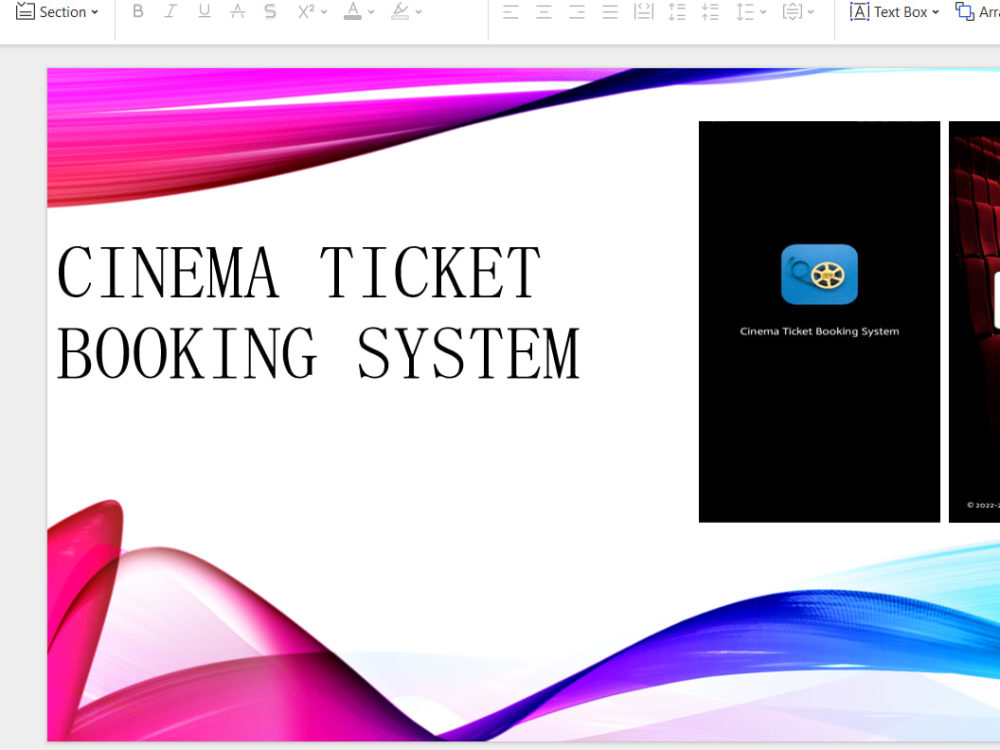Click the Section icon
Image resolution: width=1000 pixels, height=750 pixels.
click(x=25, y=11)
